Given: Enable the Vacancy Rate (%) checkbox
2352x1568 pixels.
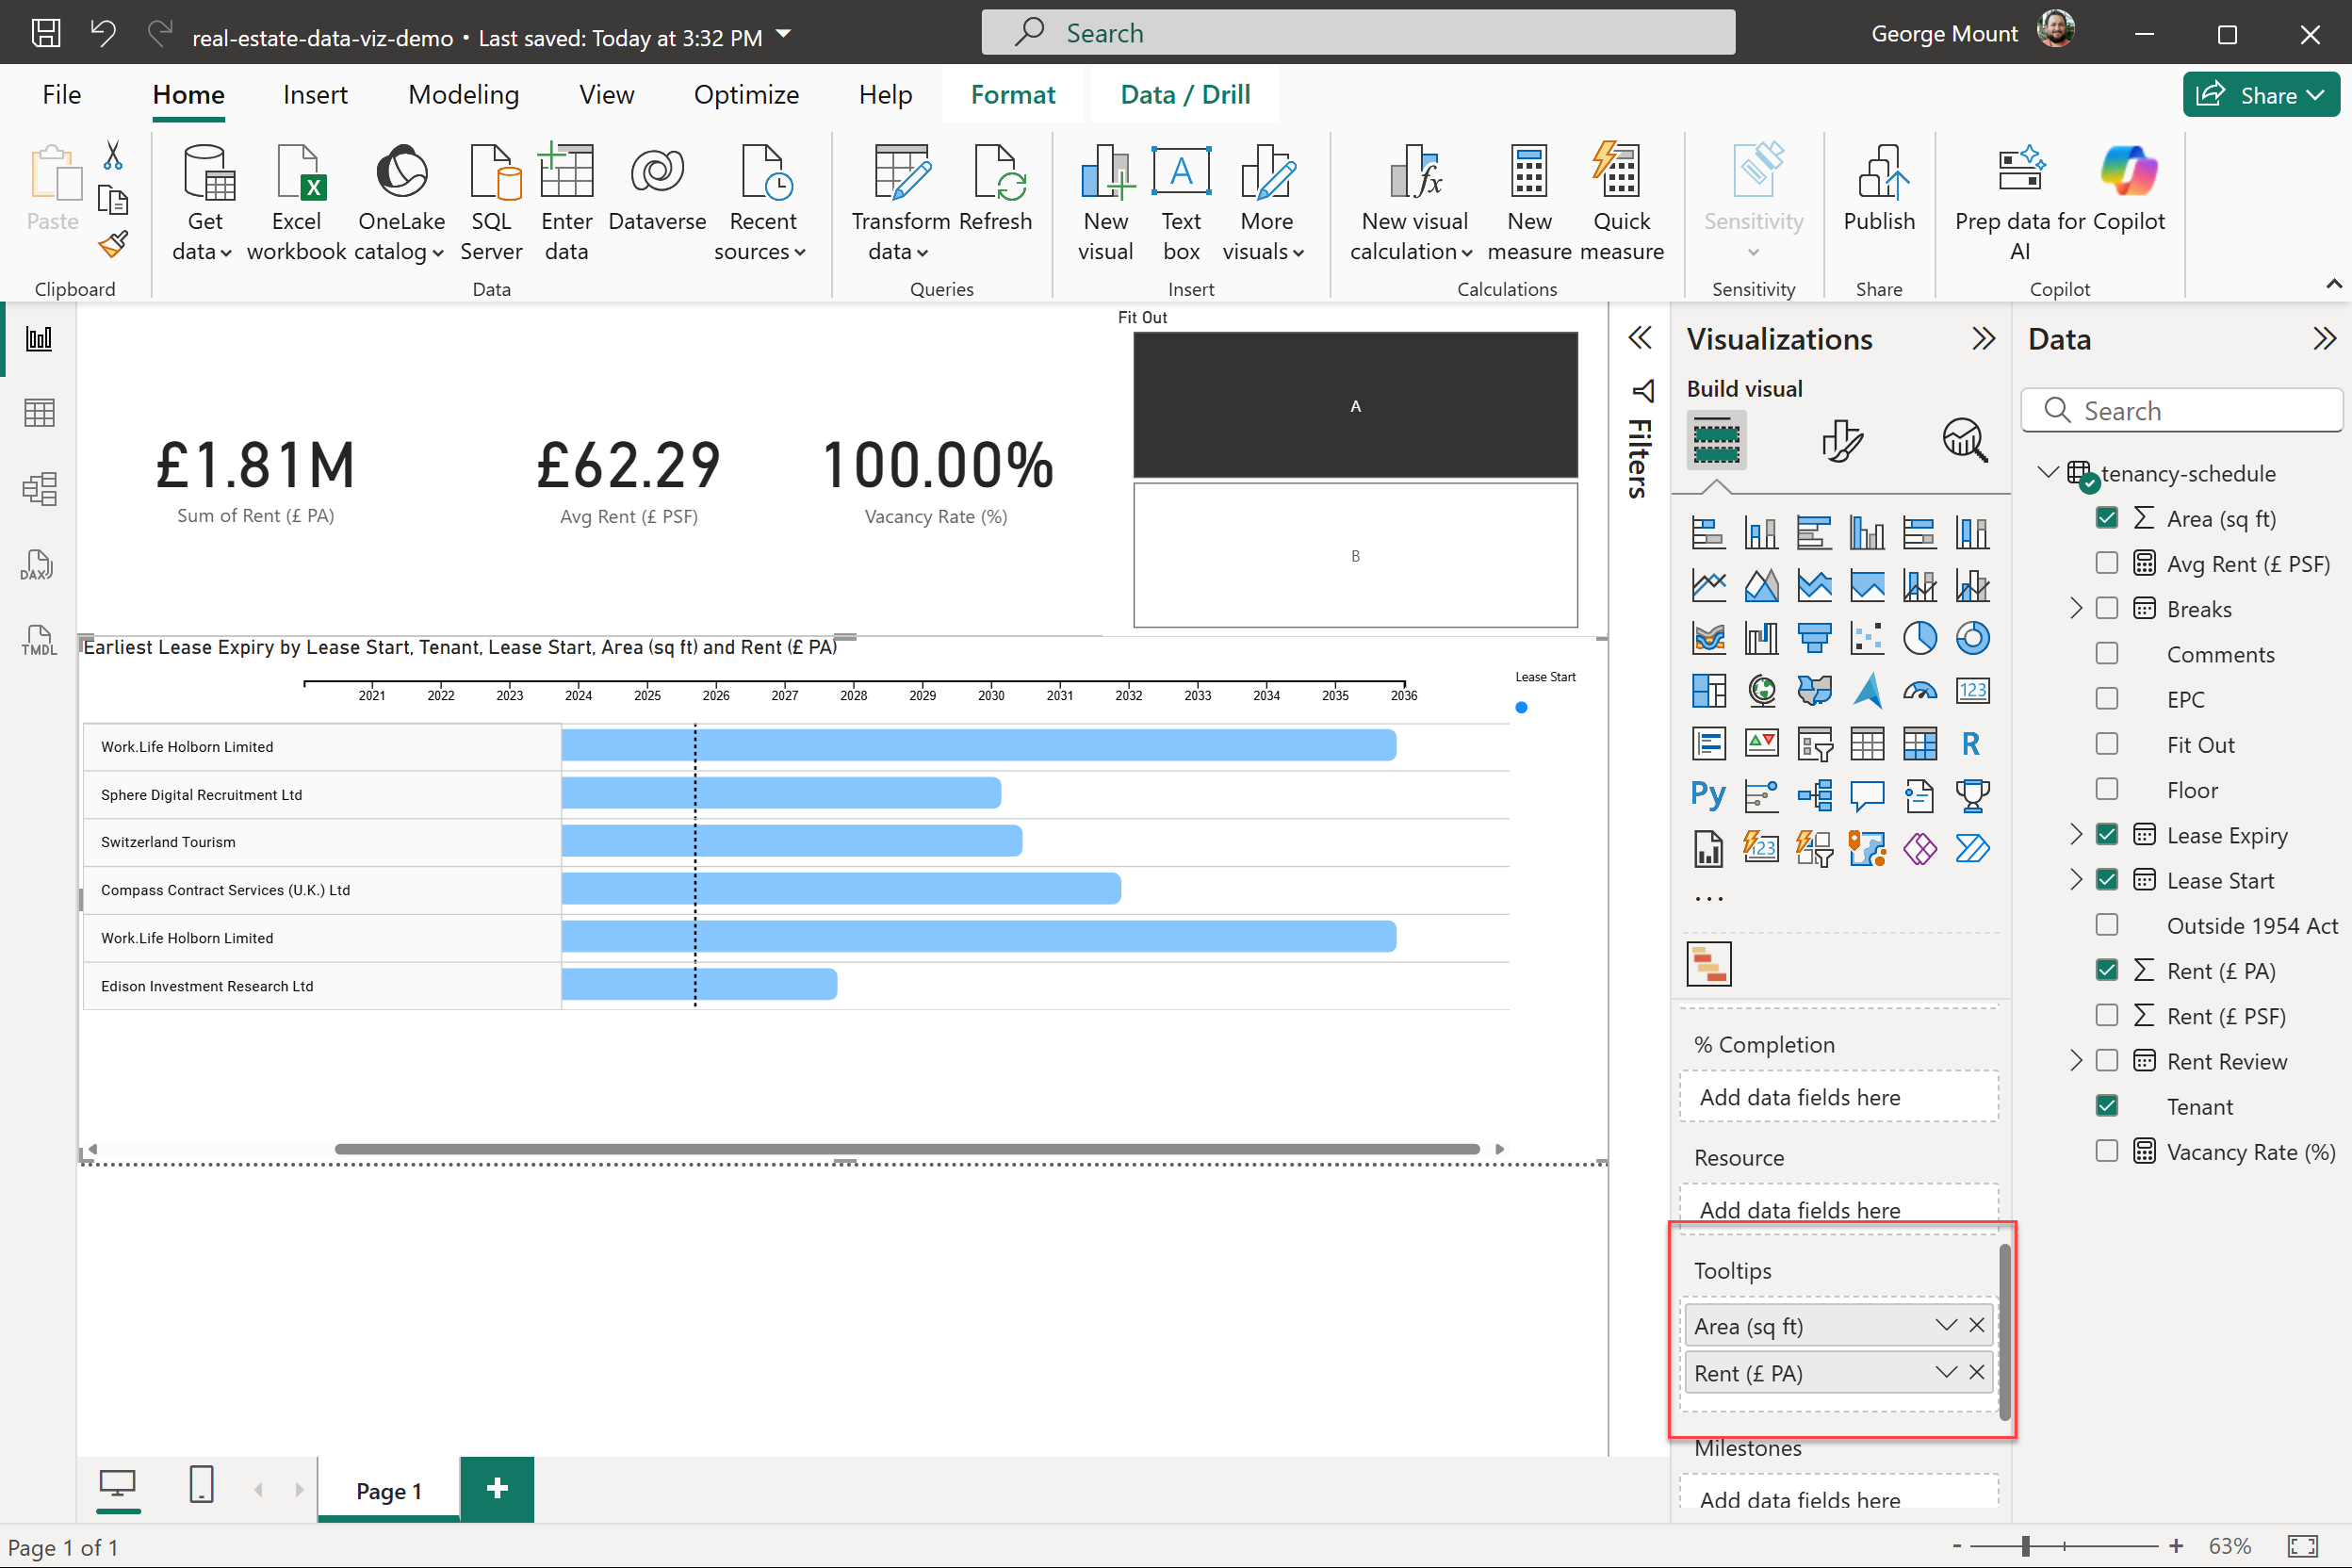Looking at the screenshot, I should [x=2106, y=1151].
